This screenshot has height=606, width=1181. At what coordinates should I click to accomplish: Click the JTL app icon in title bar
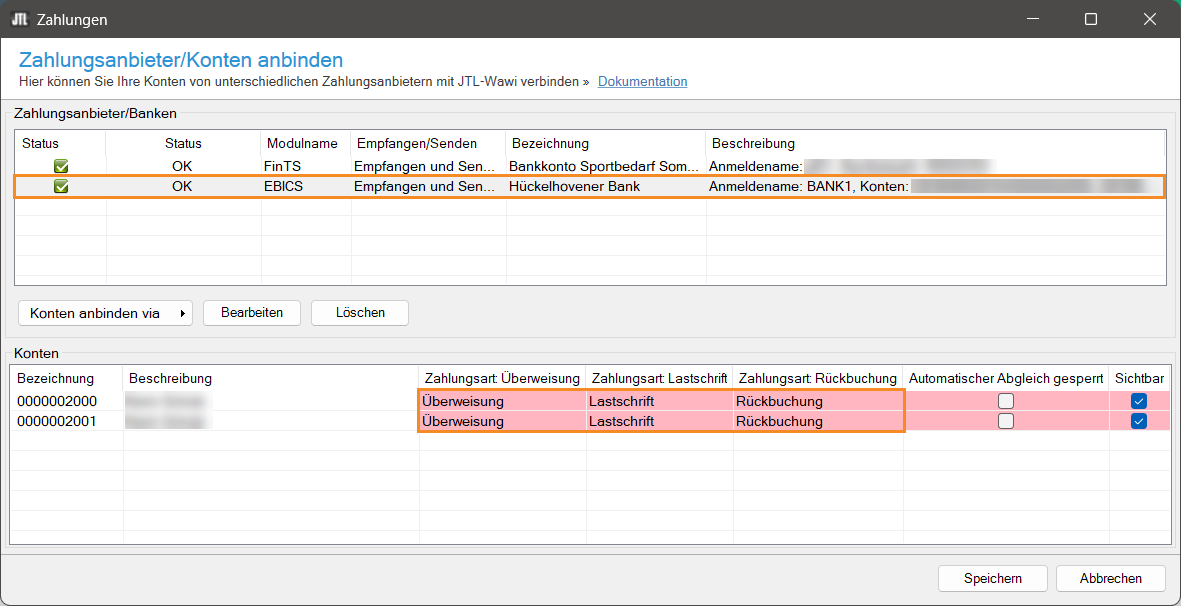coord(19,19)
